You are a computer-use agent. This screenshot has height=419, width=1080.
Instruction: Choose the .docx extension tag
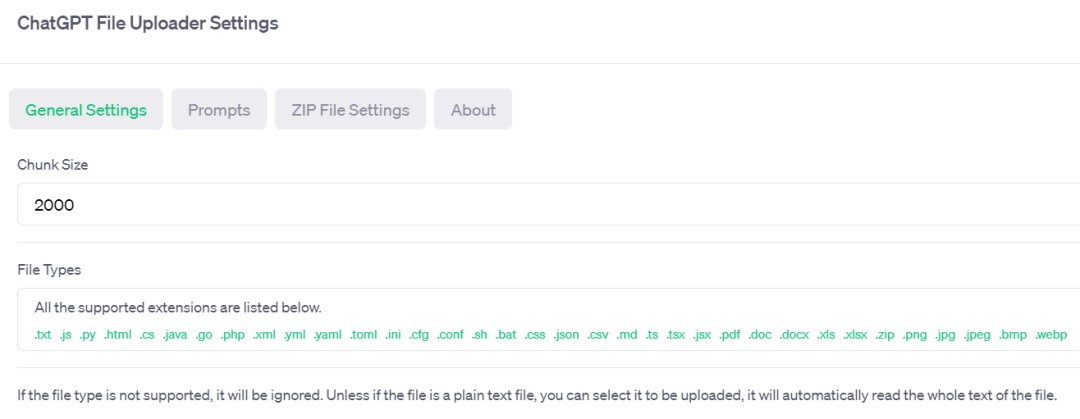[x=794, y=335]
